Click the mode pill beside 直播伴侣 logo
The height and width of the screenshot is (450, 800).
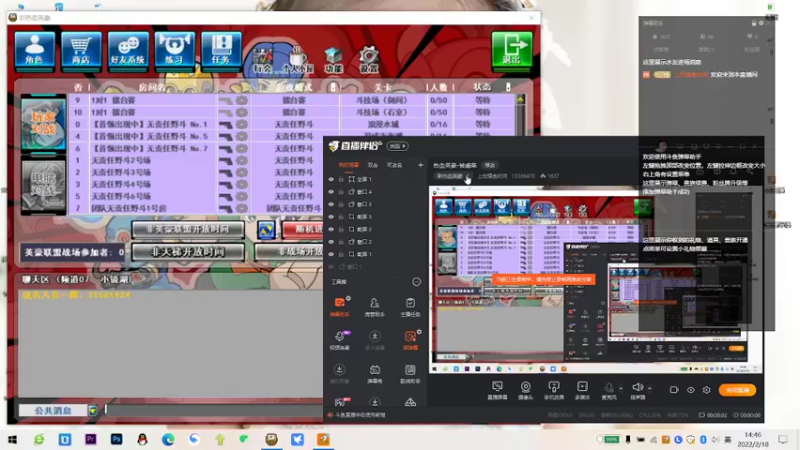point(397,146)
